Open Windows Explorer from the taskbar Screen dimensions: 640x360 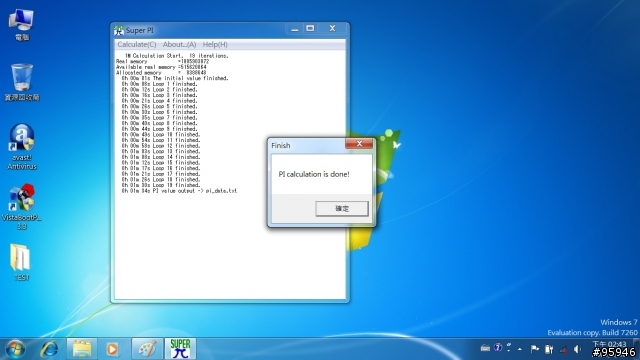[x=82, y=349]
